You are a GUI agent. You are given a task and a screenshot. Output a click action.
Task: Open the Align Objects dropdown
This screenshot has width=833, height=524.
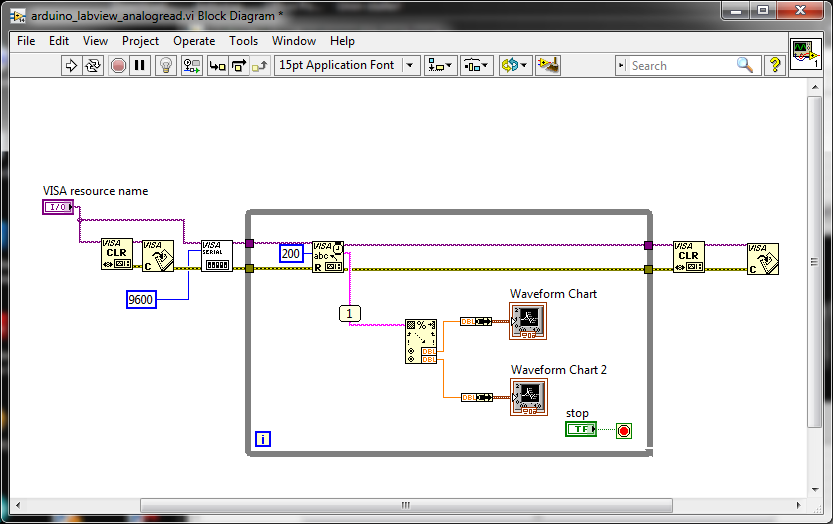[440, 65]
